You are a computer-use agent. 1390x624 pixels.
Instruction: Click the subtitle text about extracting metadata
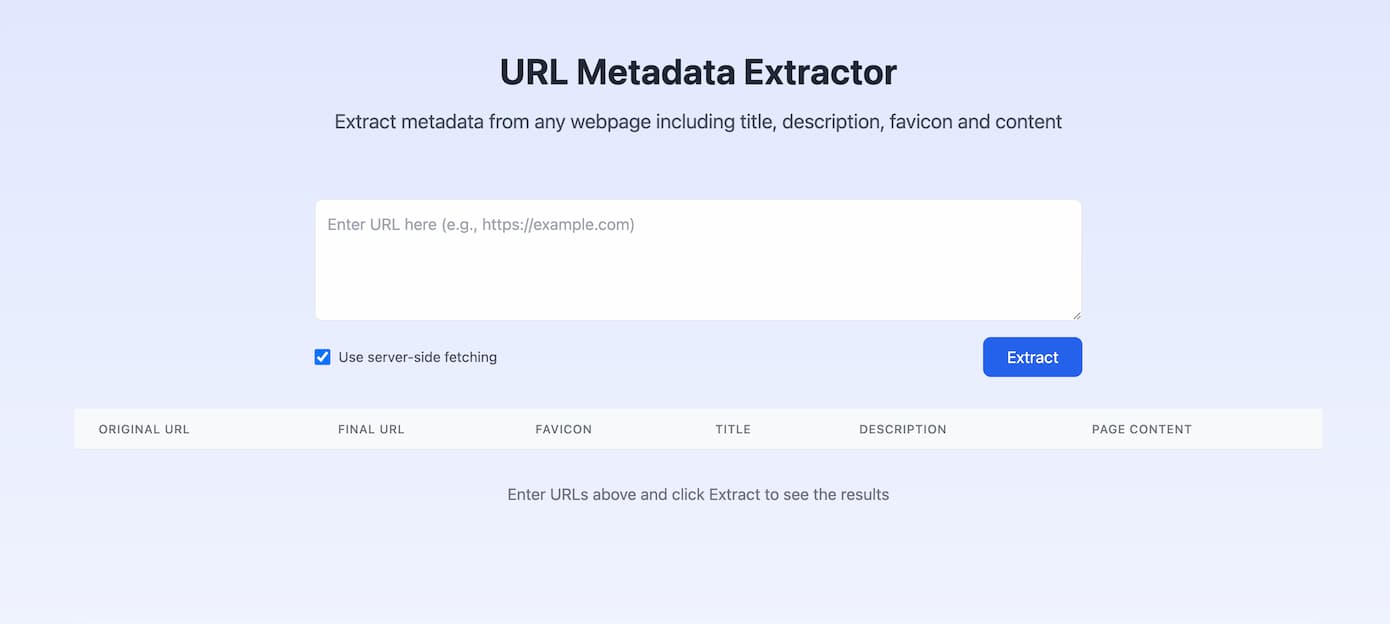point(698,122)
